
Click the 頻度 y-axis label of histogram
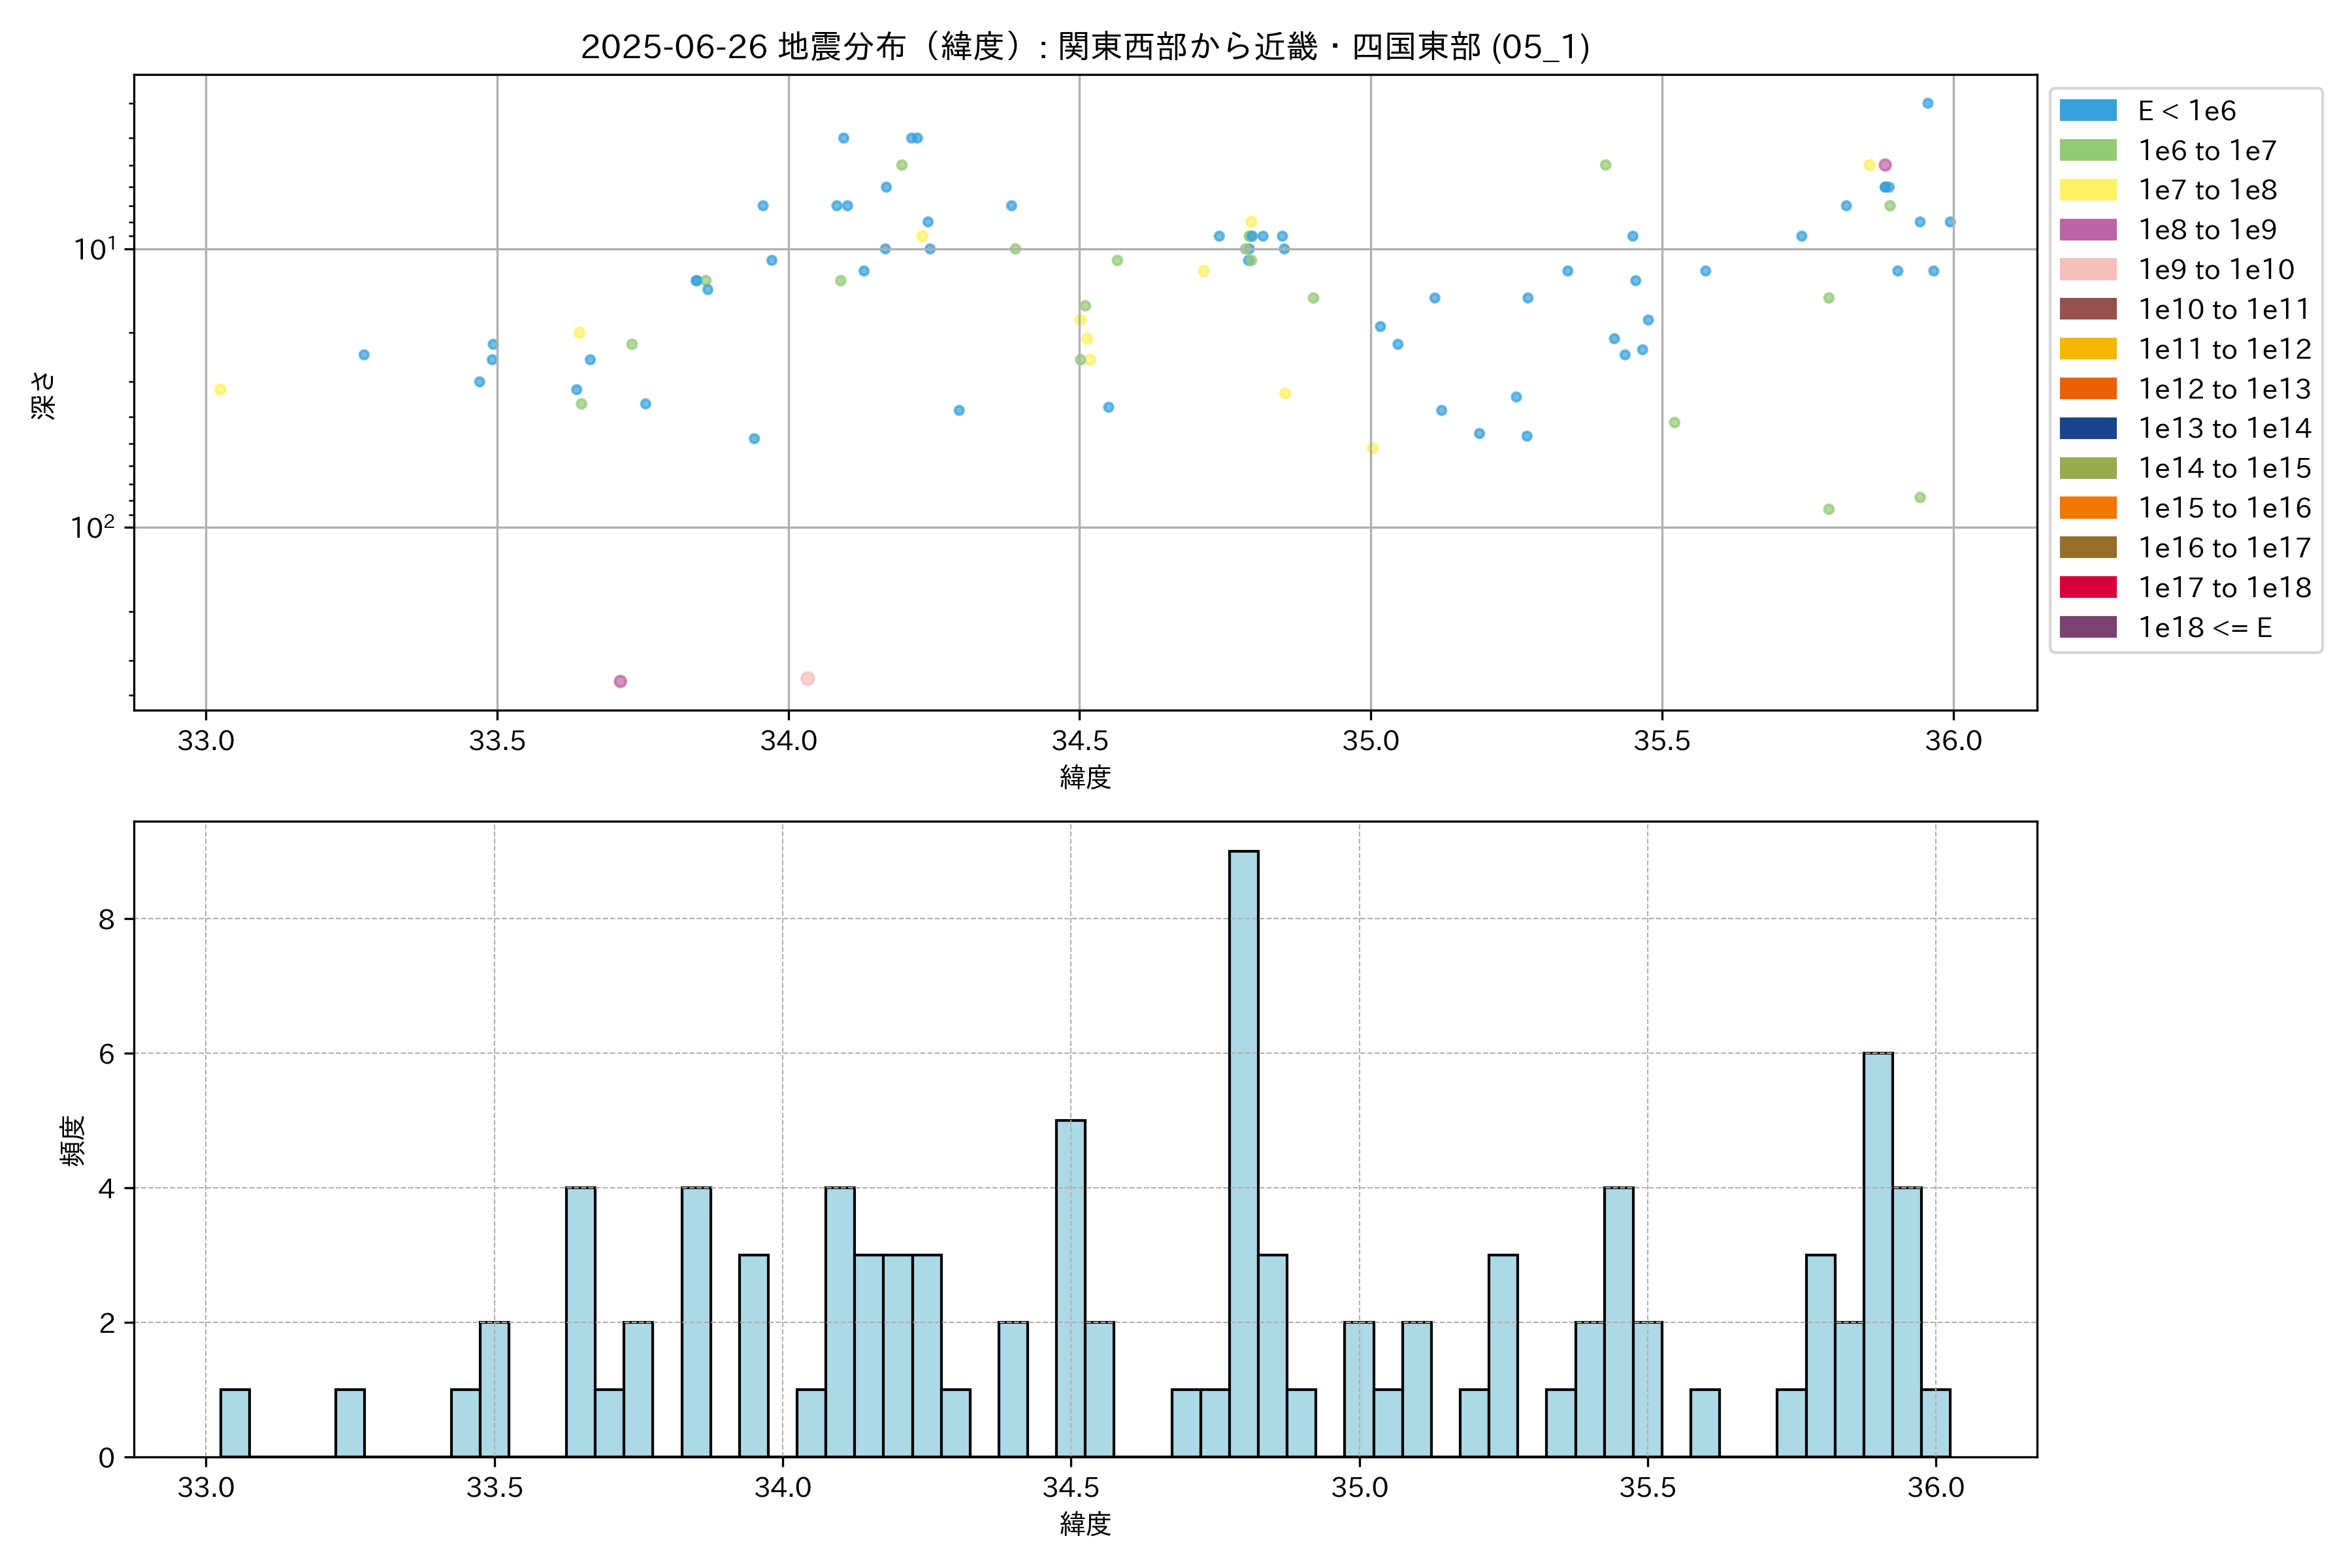coord(72,1141)
